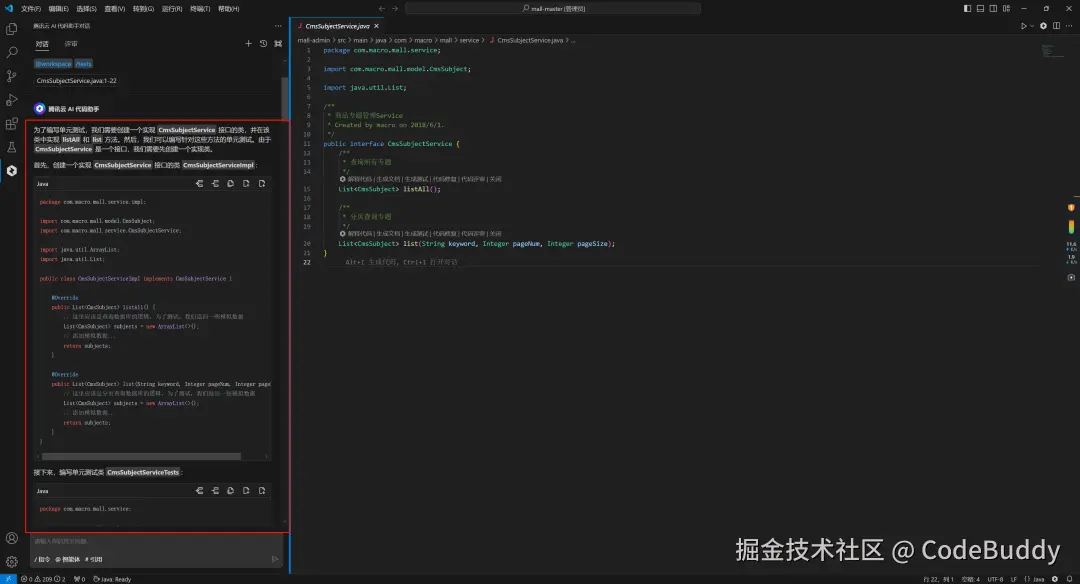
Task: Click the /指令 command button
Action: (42, 559)
